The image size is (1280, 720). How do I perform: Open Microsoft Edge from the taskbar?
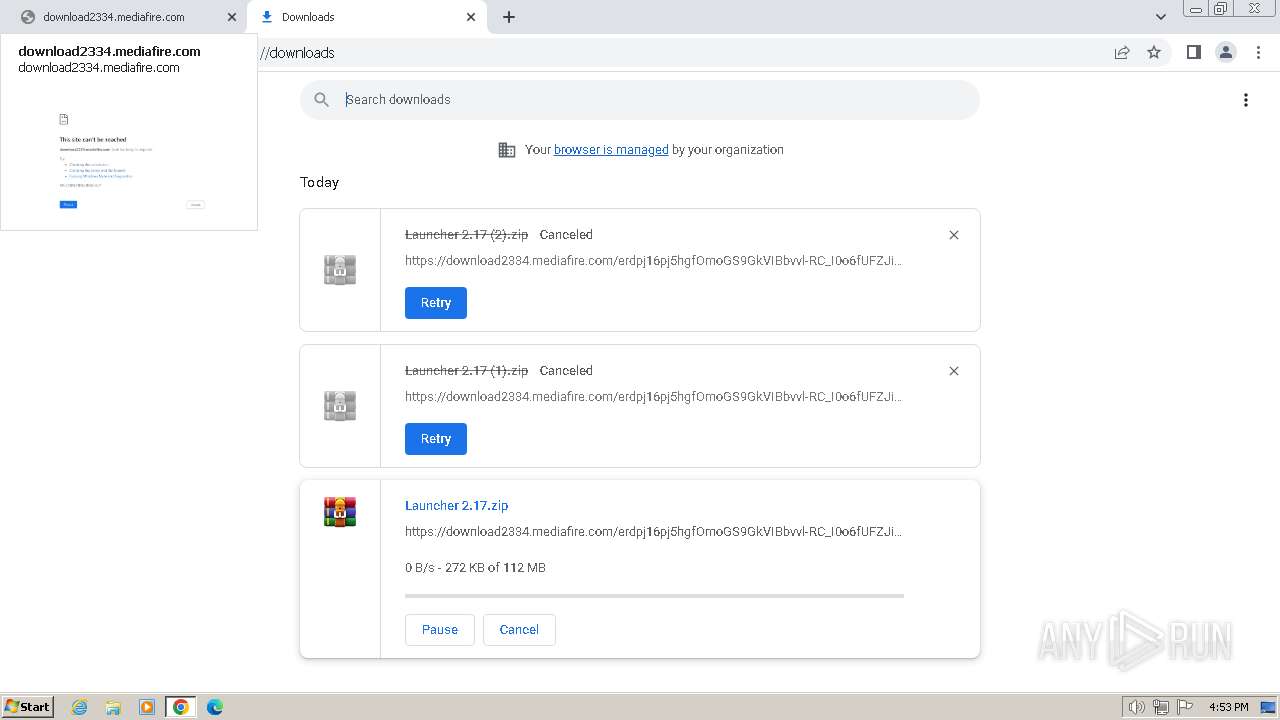pos(215,707)
